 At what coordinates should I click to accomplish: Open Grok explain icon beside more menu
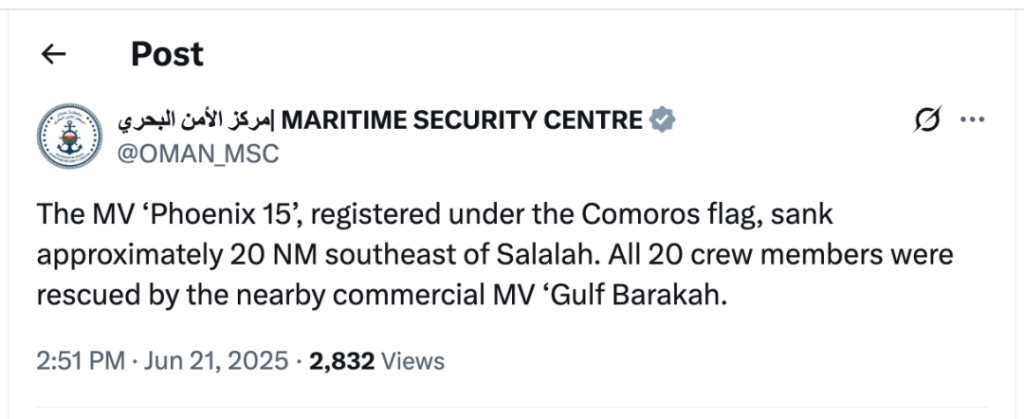point(927,119)
